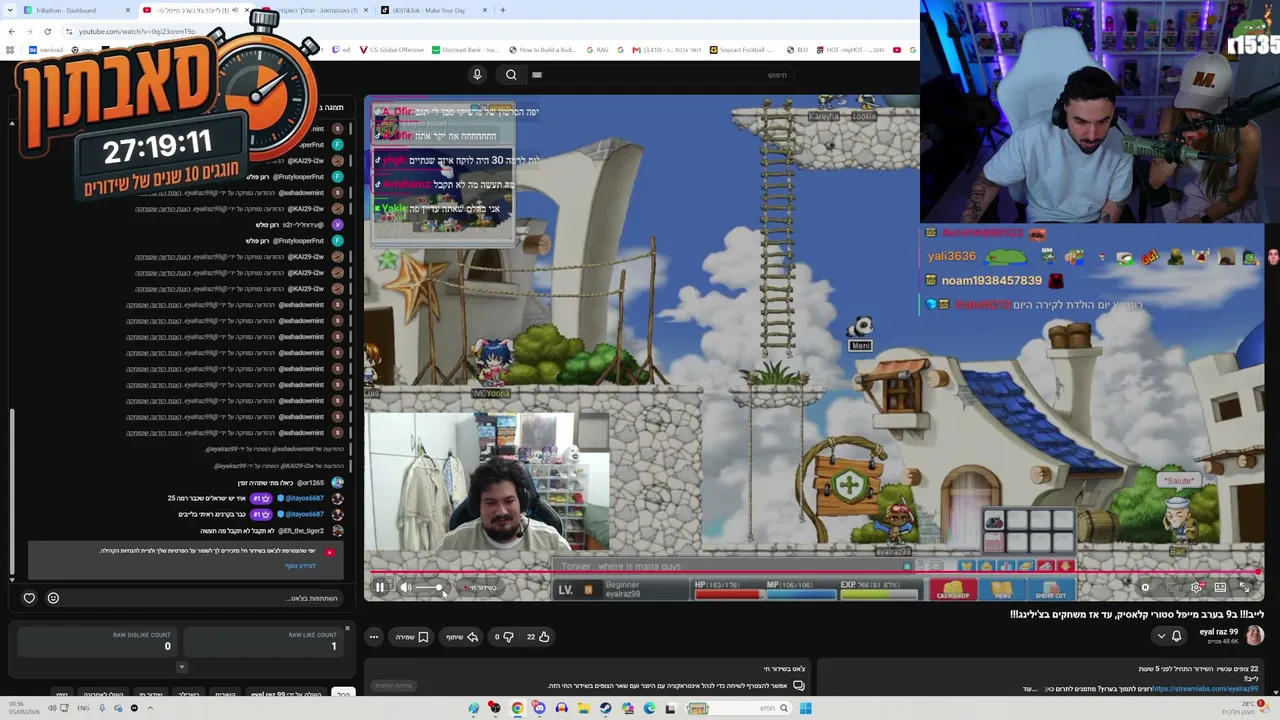Open the on-screen keyboard in the search box
The image size is (1280, 720).
tap(537, 75)
